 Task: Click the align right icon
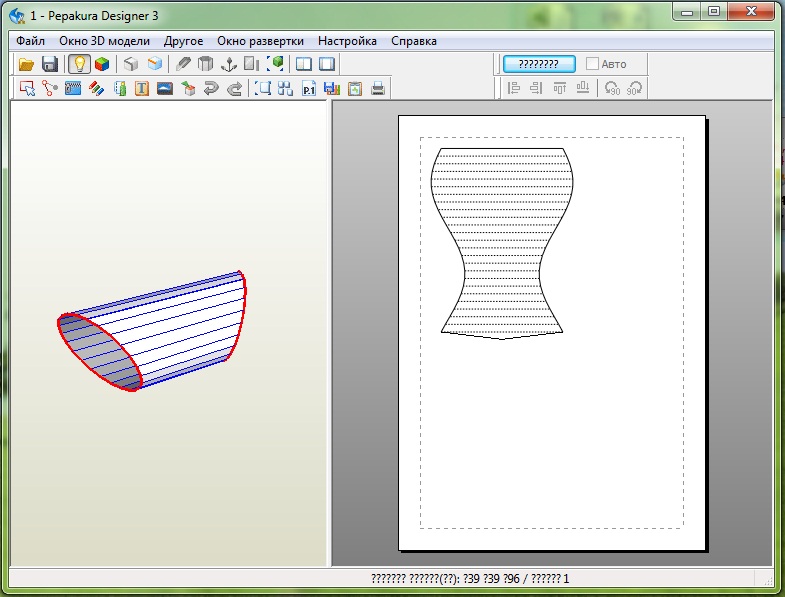[536, 88]
